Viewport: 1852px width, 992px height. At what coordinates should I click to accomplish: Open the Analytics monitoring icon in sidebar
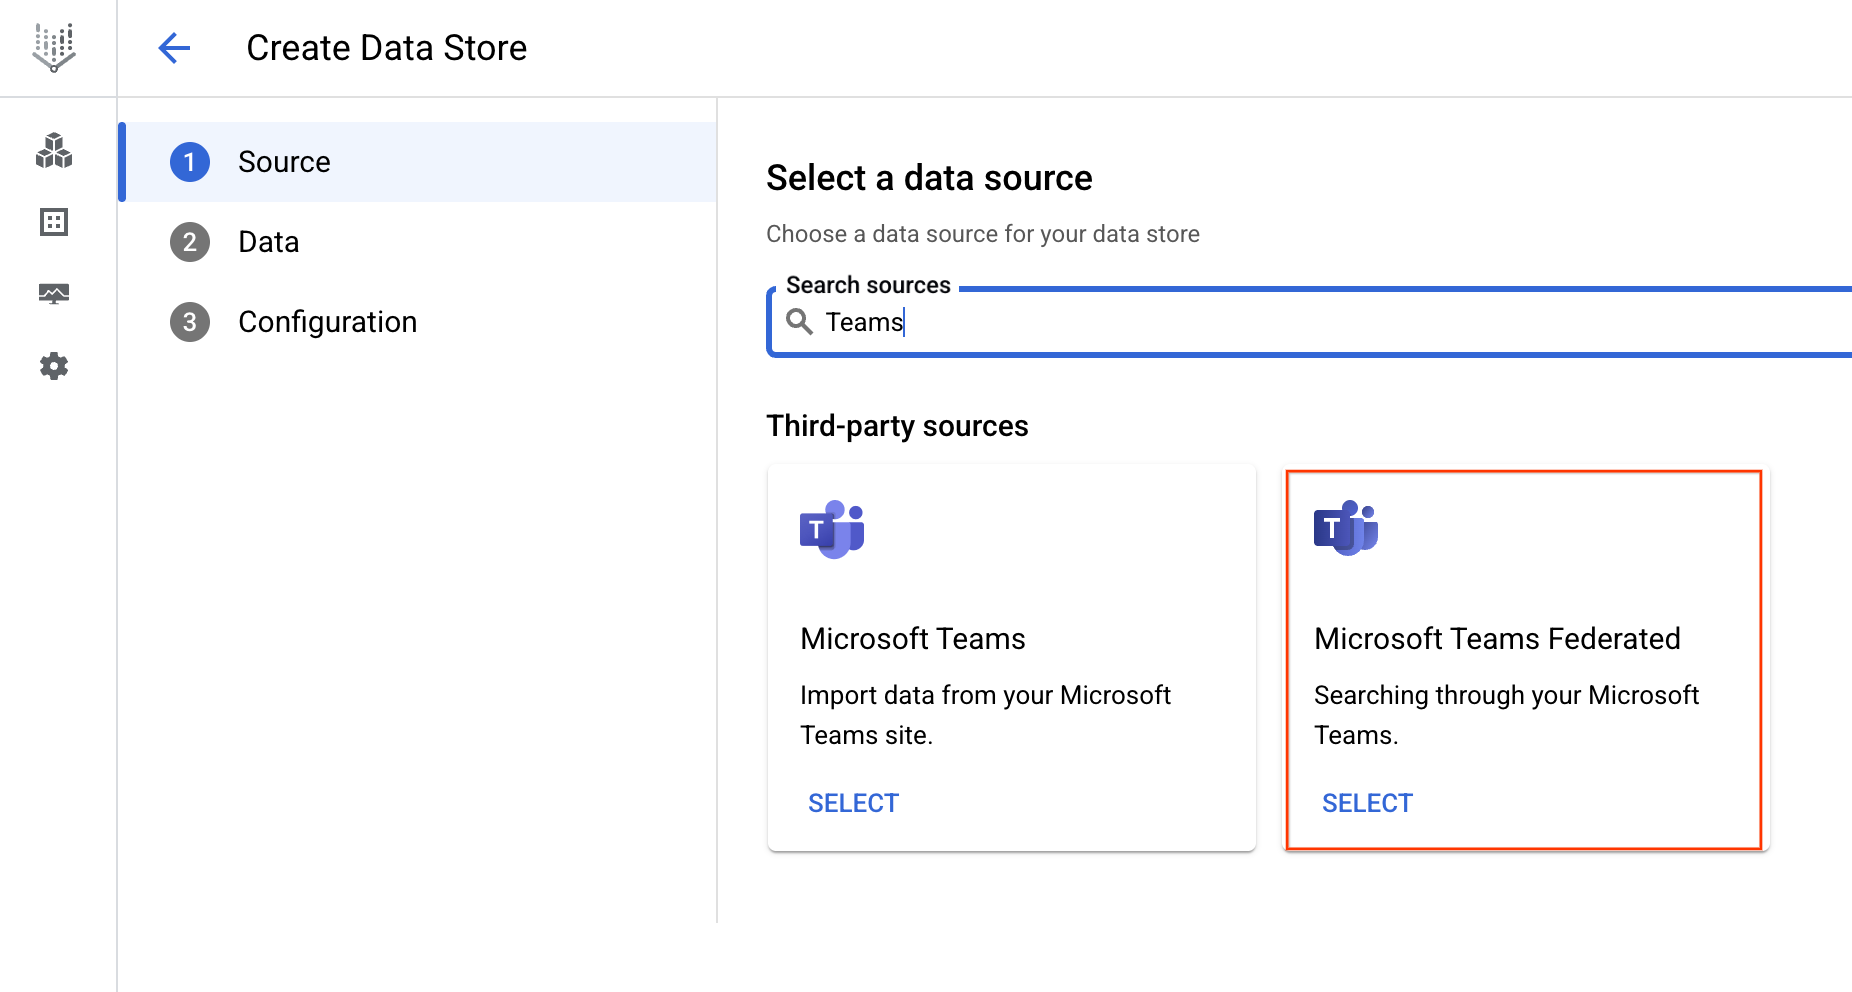coord(53,293)
